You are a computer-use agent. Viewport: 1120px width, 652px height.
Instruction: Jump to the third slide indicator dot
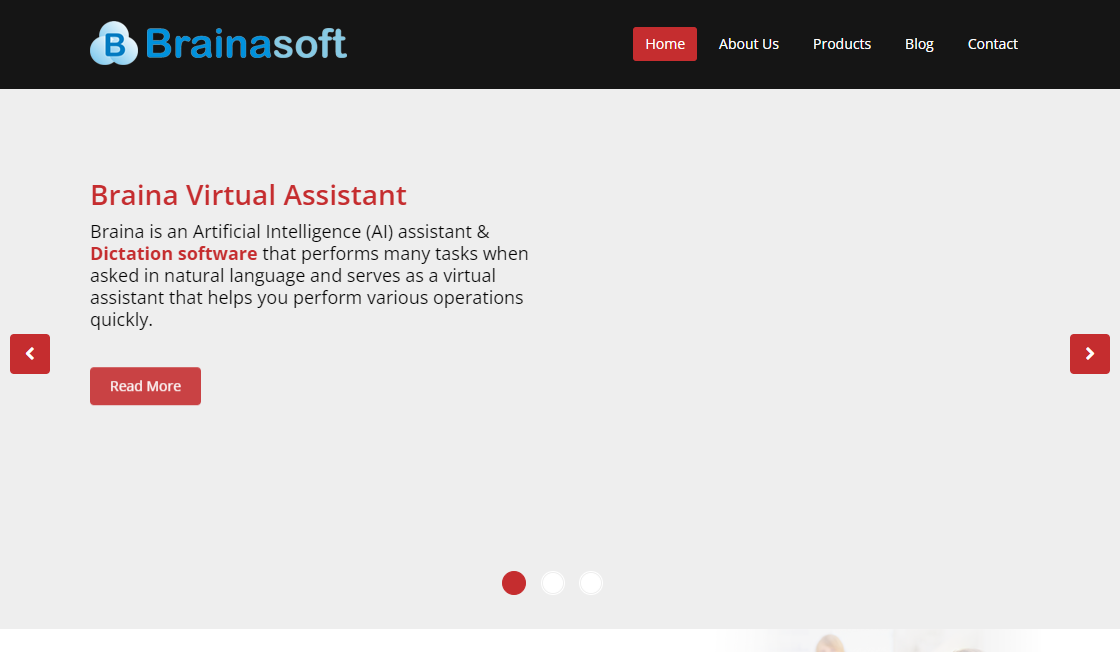pyautogui.click(x=591, y=583)
